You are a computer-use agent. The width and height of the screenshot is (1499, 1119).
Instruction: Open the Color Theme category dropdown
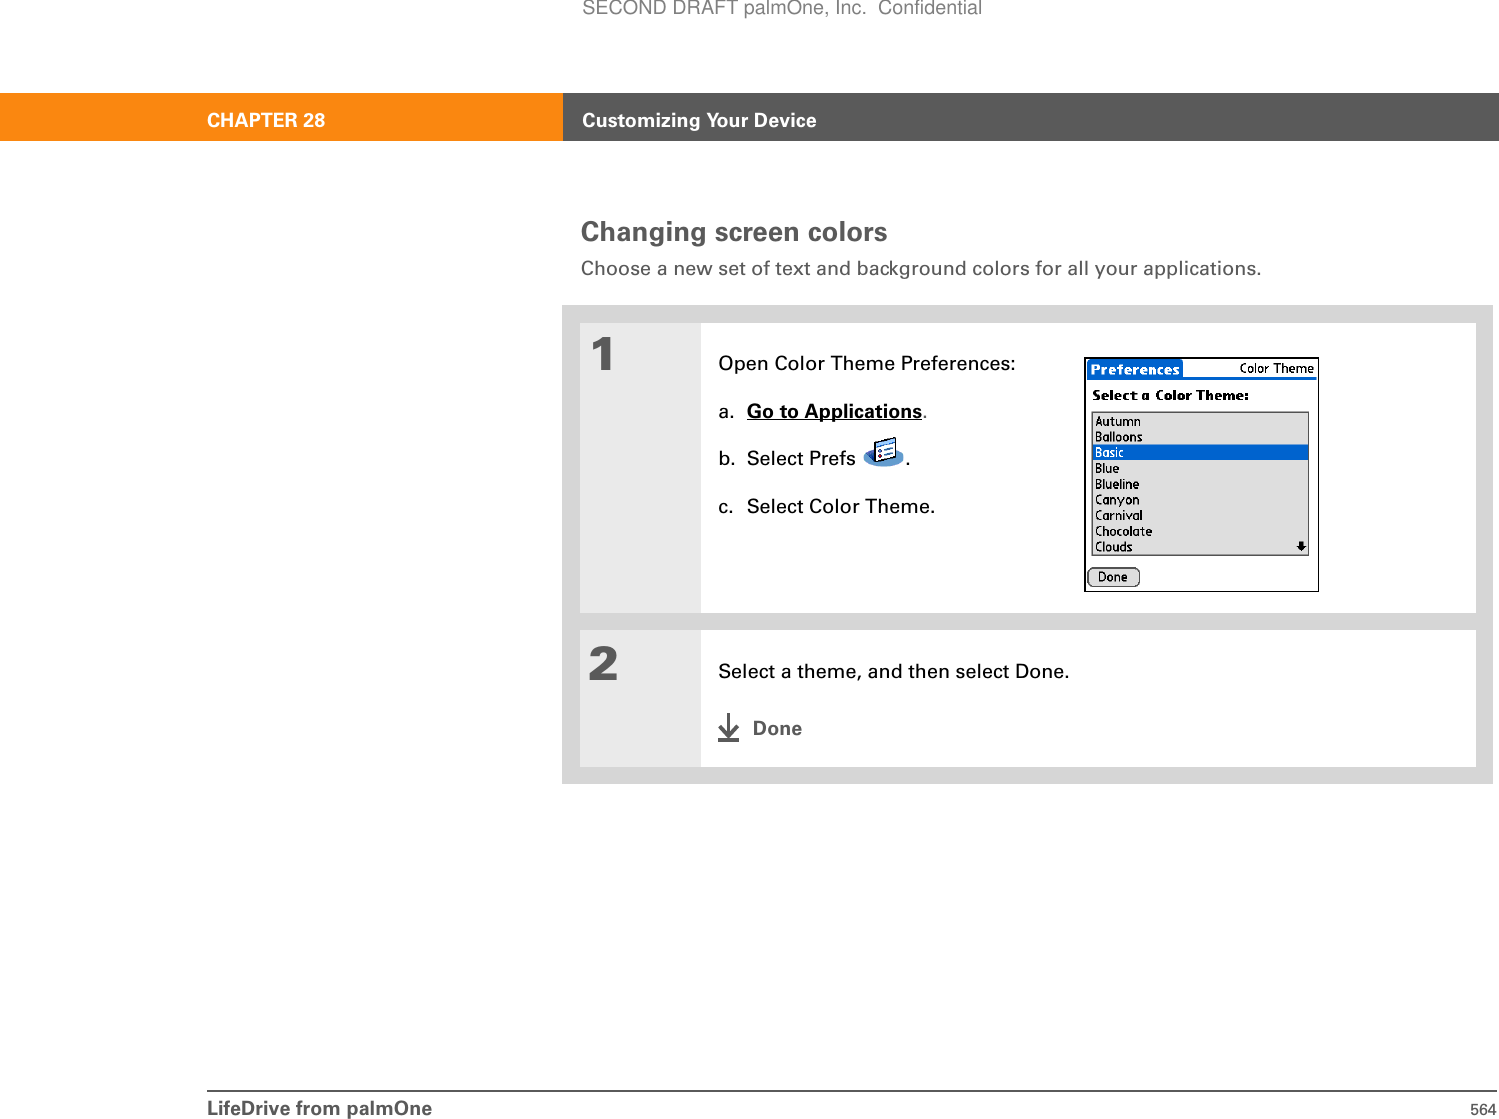[1276, 368]
